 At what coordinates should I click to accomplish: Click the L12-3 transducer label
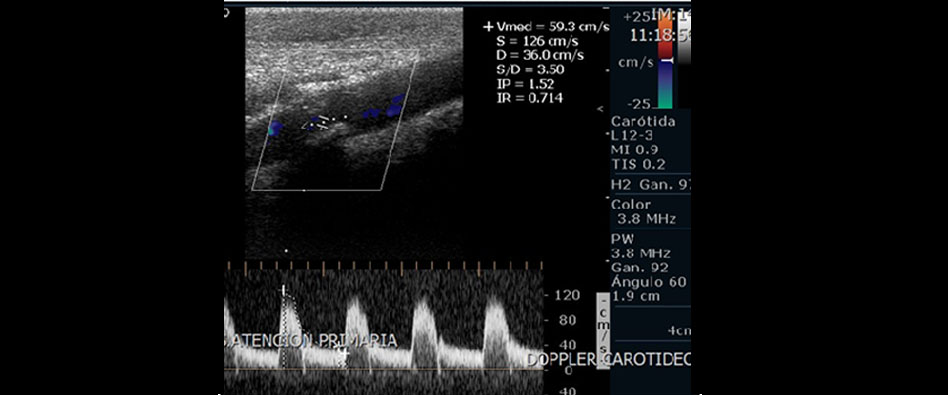pos(629,135)
